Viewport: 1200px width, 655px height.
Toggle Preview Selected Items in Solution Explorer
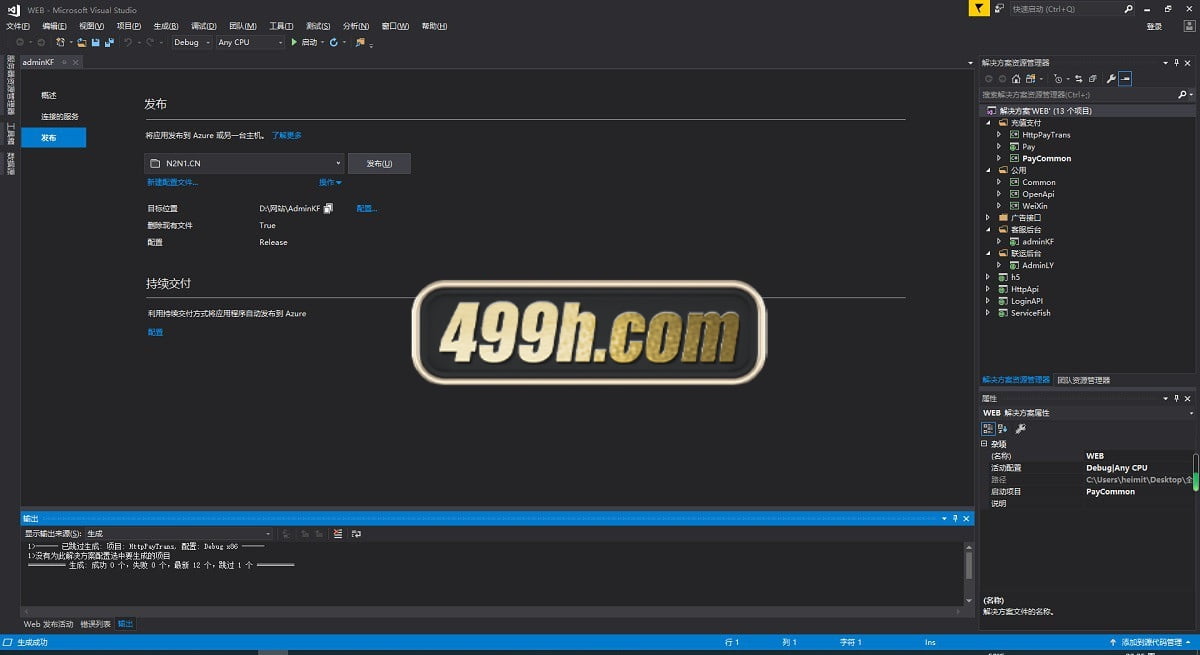tap(1125, 78)
